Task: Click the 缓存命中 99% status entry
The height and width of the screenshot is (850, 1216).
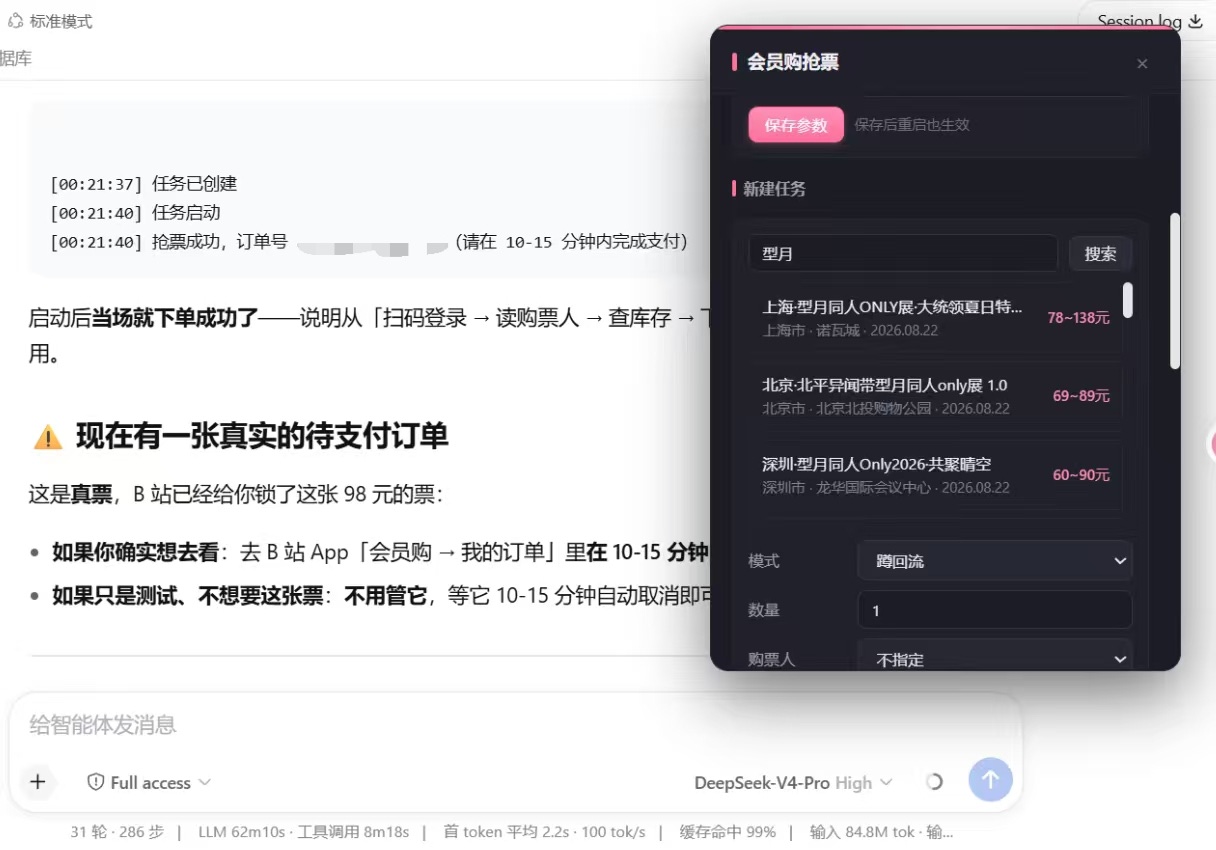Action: point(728,832)
